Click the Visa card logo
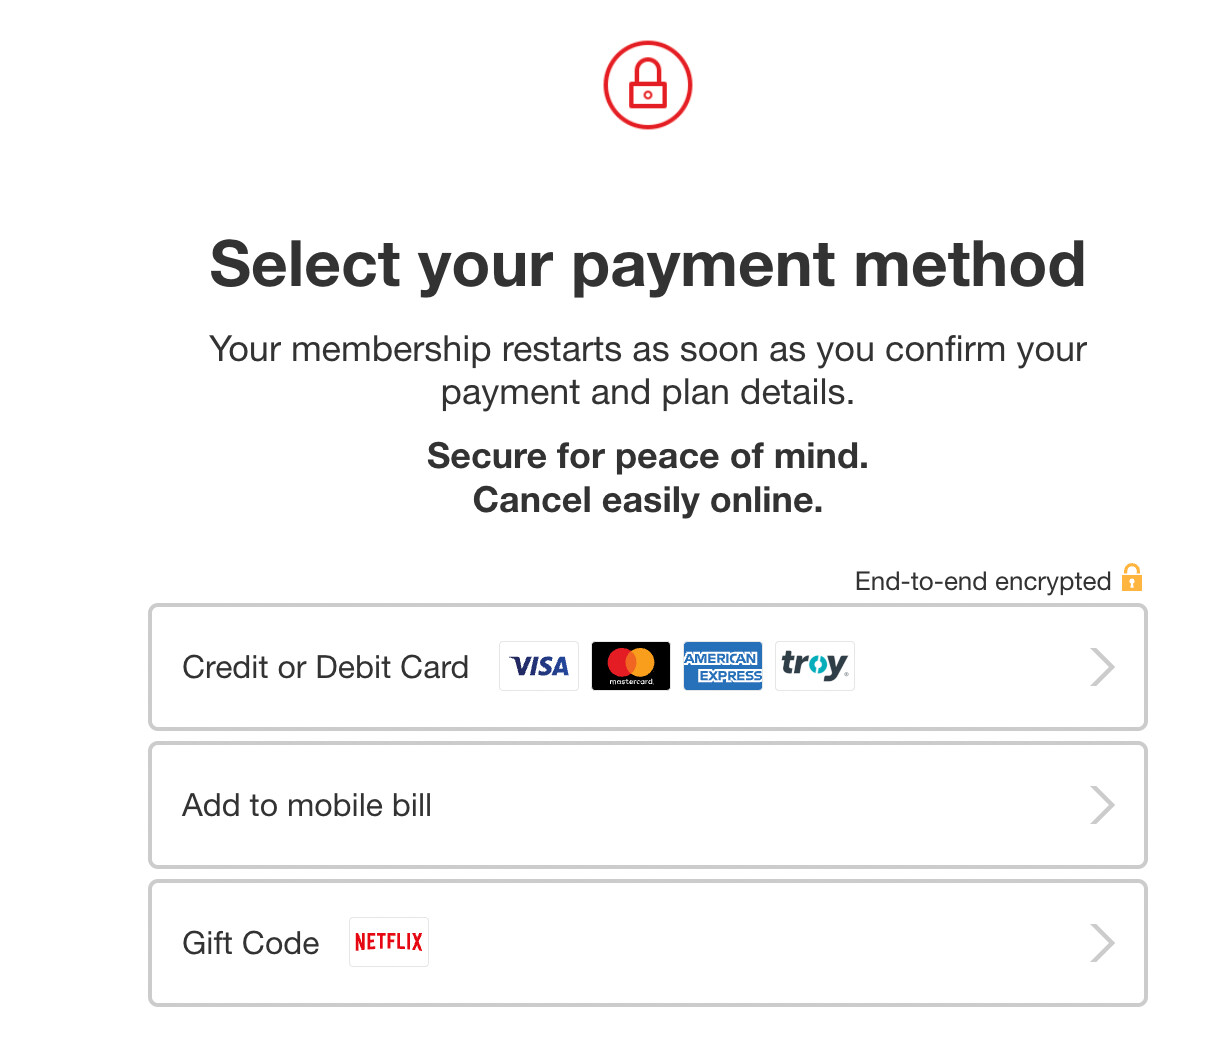This screenshot has width=1208, height=1052. point(539,666)
